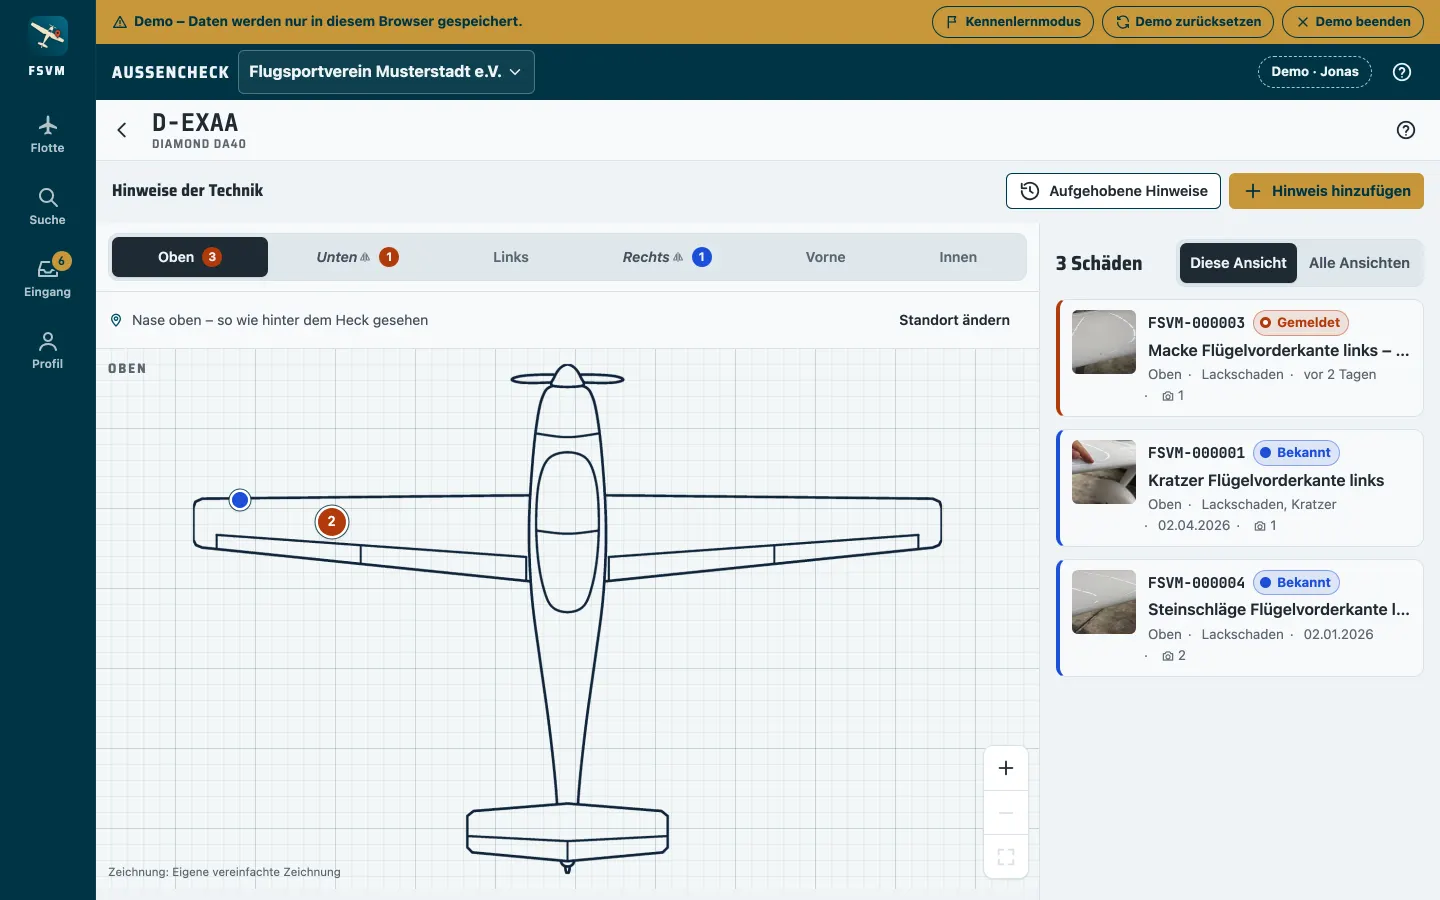Viewport: 1440px width, 900px height.
Task: Switch to the Rechts view tab
Action: 667,257
